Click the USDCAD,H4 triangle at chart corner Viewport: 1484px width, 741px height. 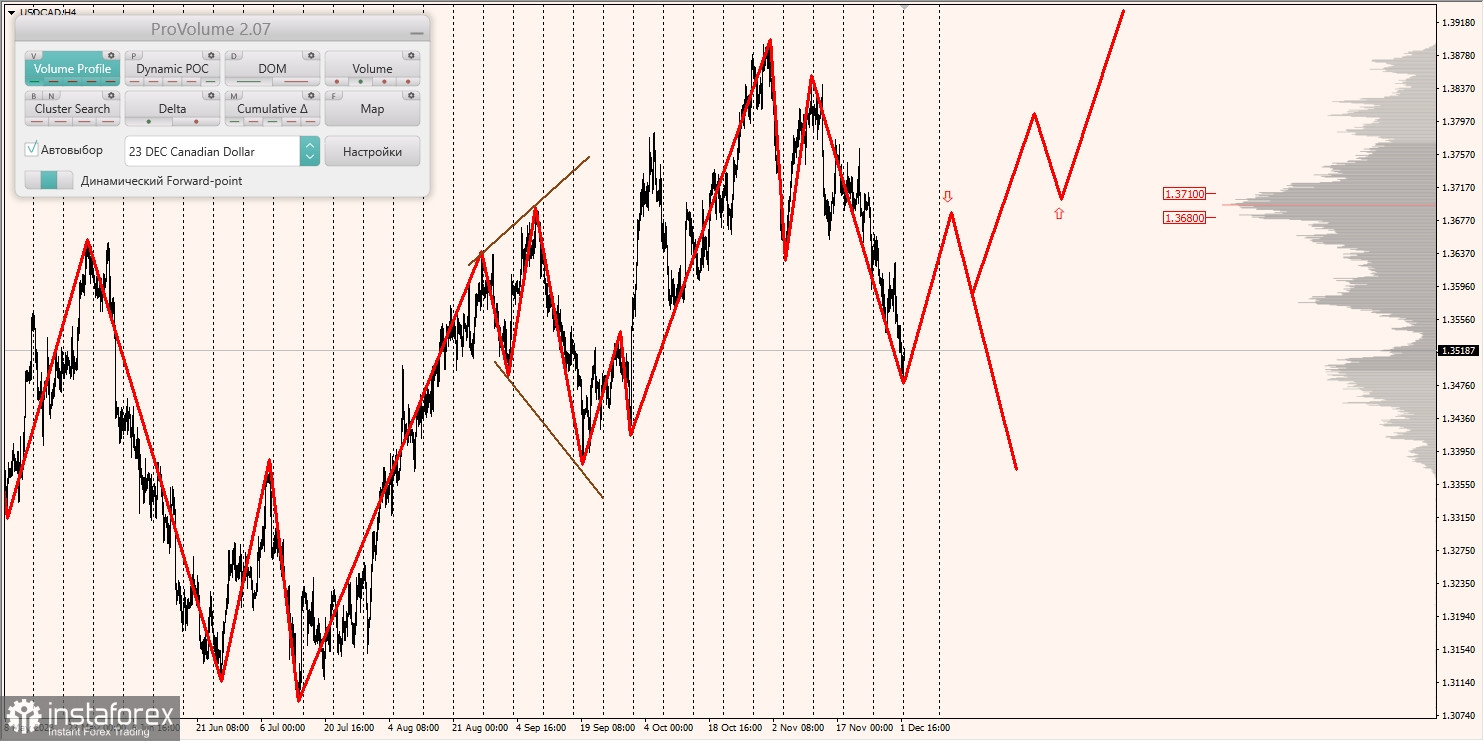(11, 12)
